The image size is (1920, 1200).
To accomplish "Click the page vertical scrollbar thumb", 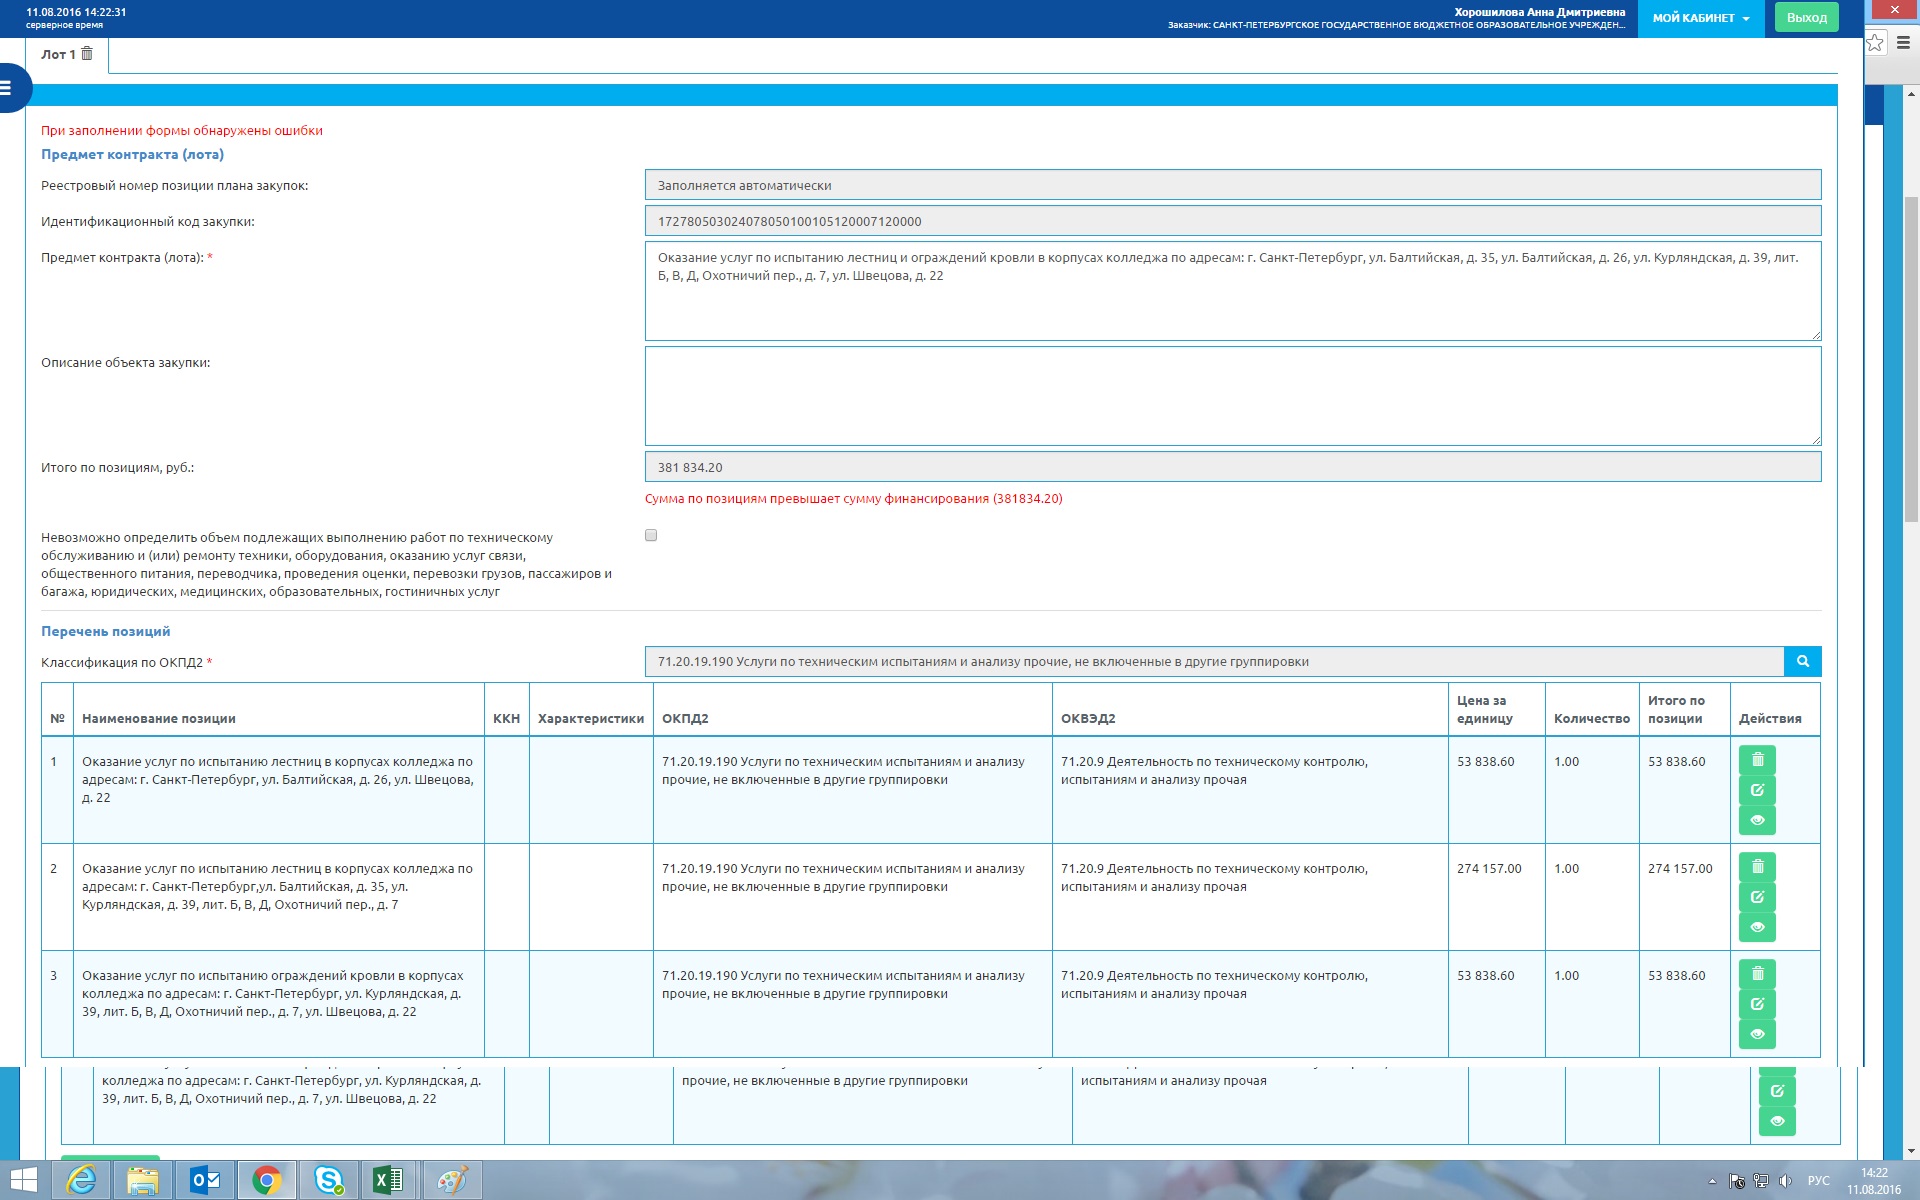I will [x=1911, y=360].
